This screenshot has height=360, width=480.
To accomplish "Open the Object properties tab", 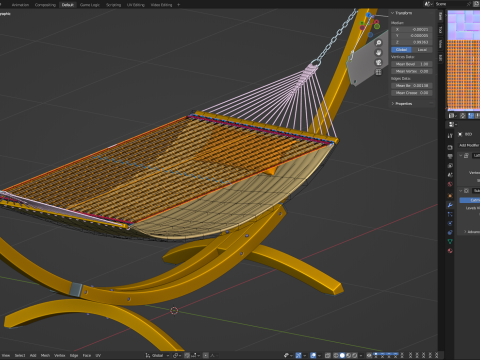I will click(450, 196).
